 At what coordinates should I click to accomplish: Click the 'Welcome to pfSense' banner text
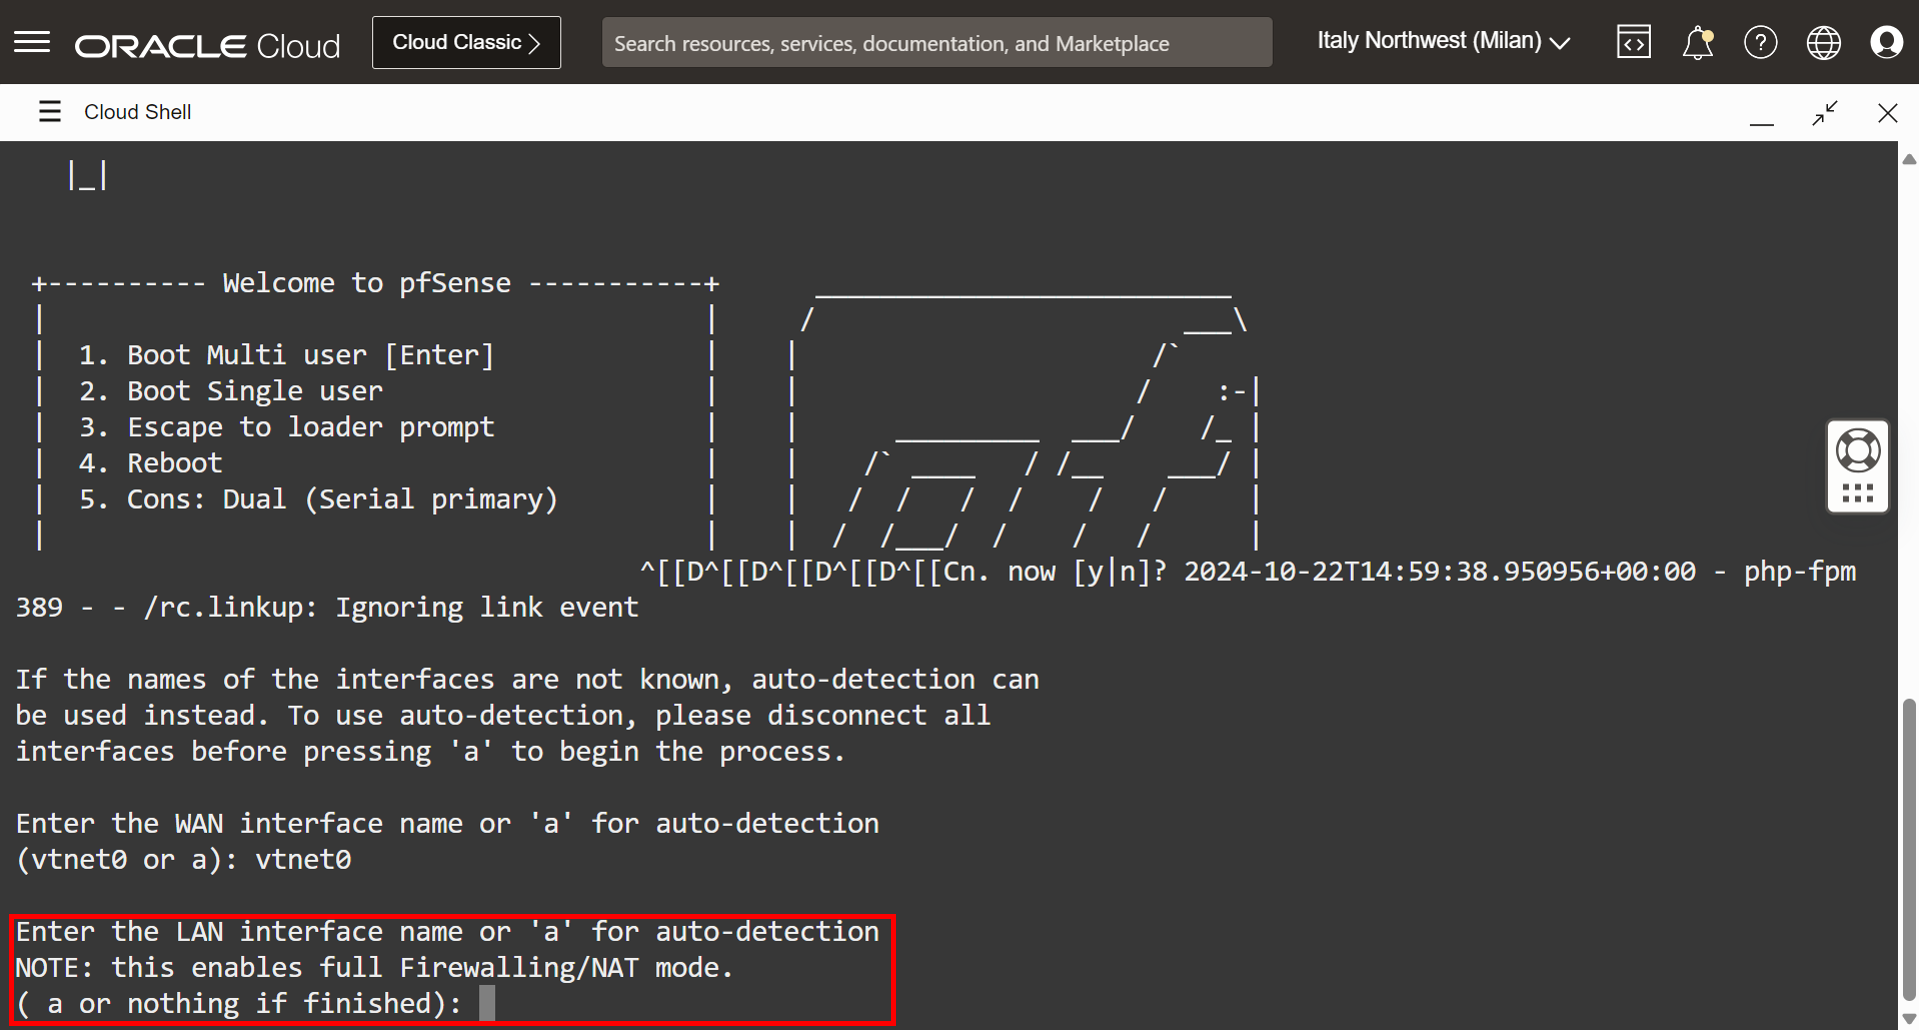pos(367,283)
